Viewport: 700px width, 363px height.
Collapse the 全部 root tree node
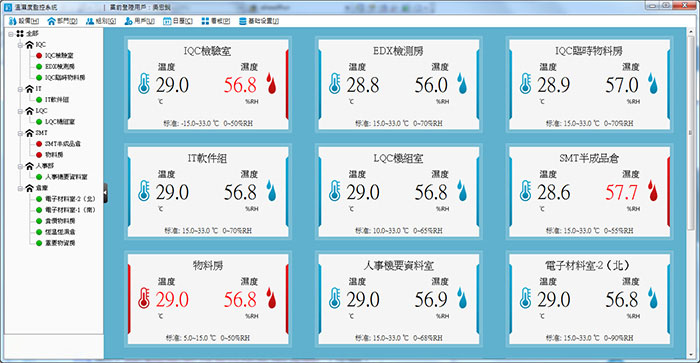(11, 34)
